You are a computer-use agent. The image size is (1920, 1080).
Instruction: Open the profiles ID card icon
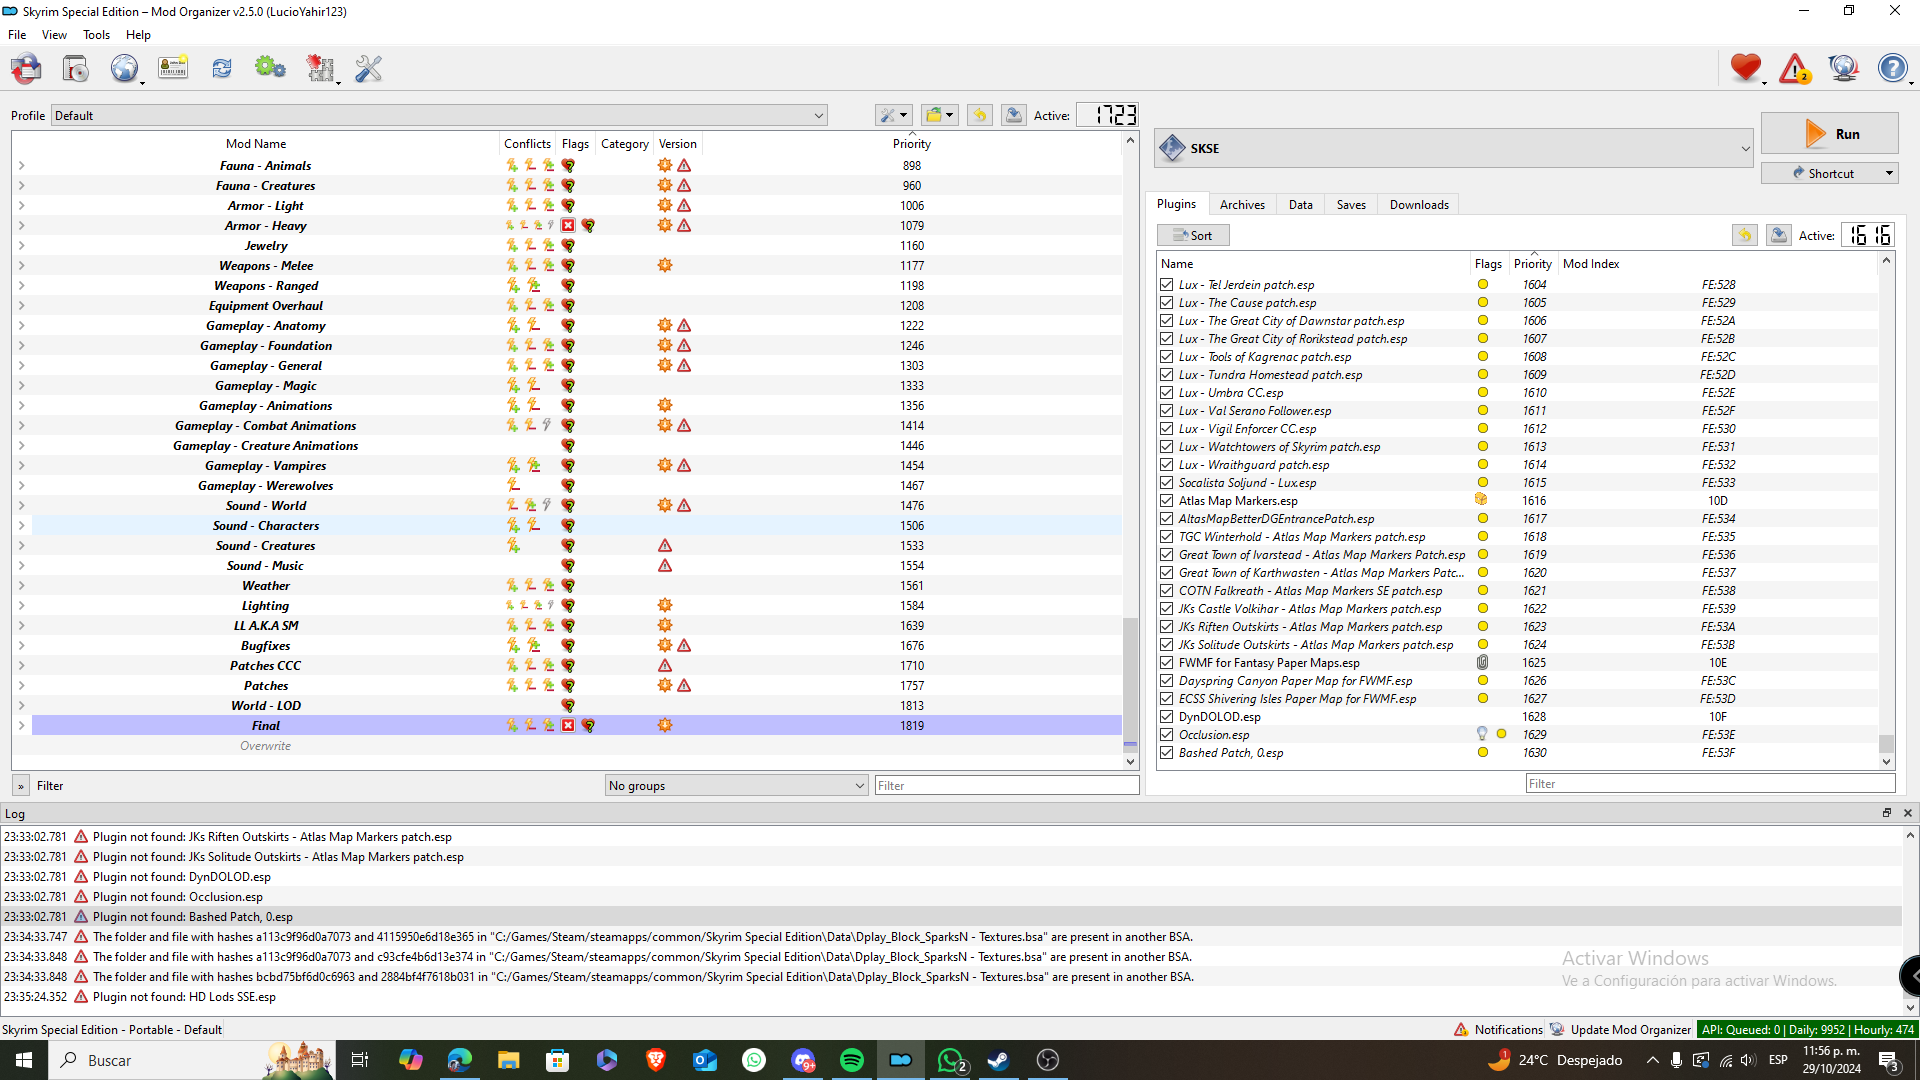point(173,68)
